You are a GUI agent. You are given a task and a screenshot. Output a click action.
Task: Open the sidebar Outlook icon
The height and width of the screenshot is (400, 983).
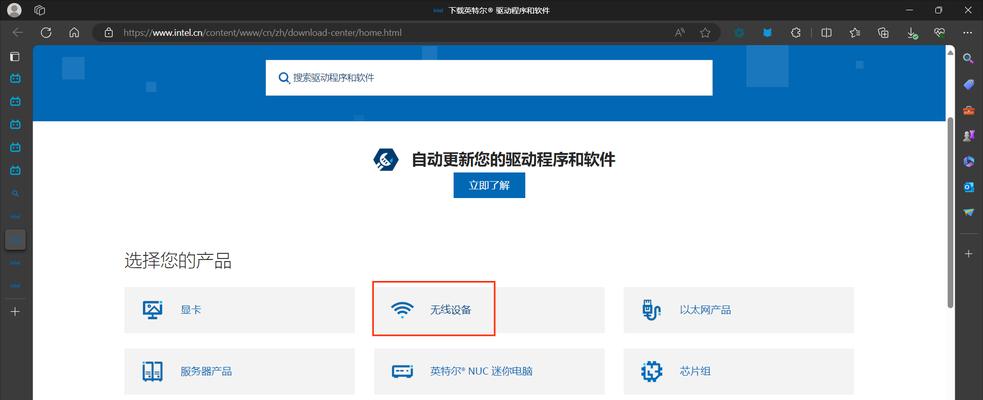(968, 187)
